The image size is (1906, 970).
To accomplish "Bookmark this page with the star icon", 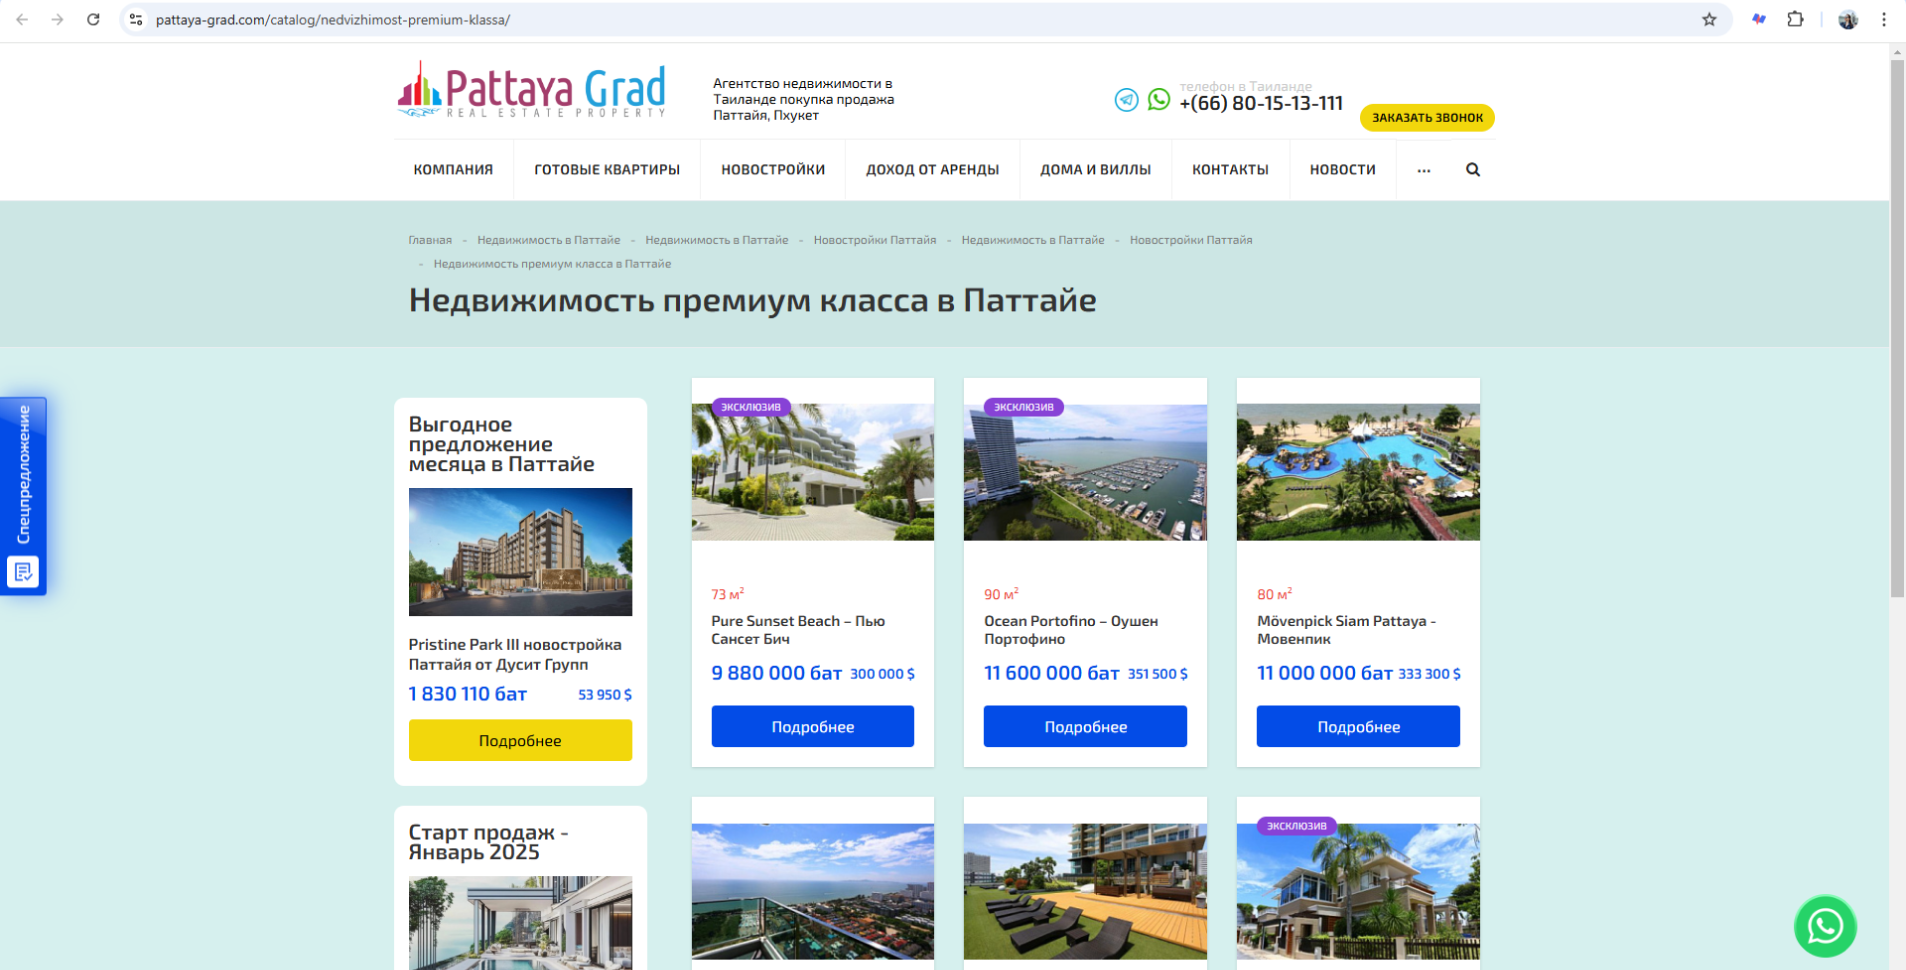I will (x=1709, y=20).
